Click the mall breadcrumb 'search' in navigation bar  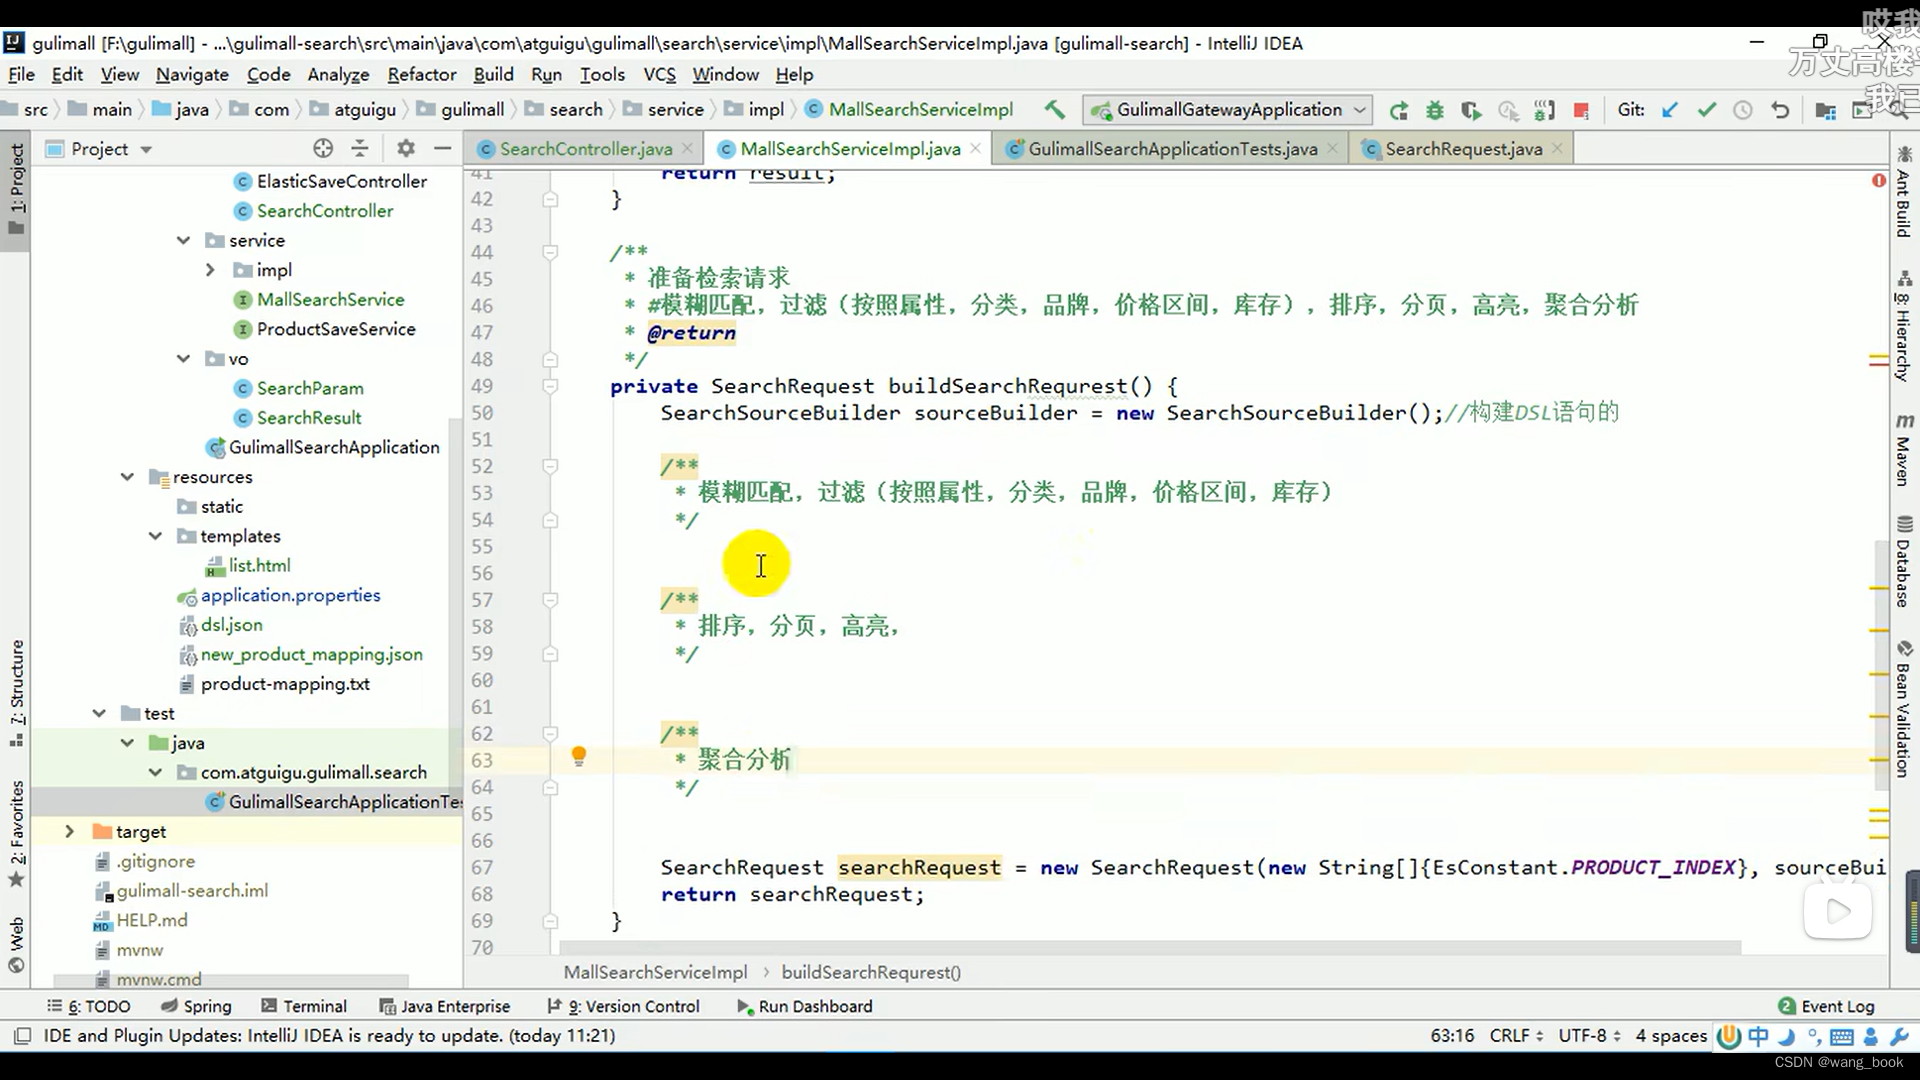(x=575, y=110)
